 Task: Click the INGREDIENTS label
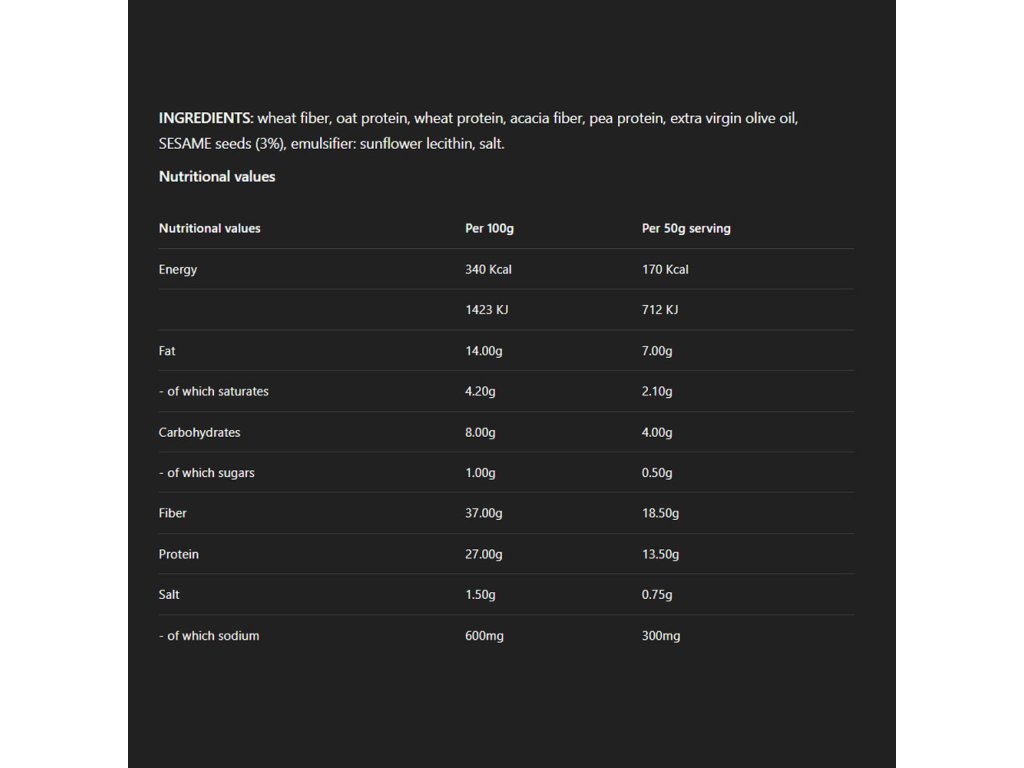(x=206, y=118)
